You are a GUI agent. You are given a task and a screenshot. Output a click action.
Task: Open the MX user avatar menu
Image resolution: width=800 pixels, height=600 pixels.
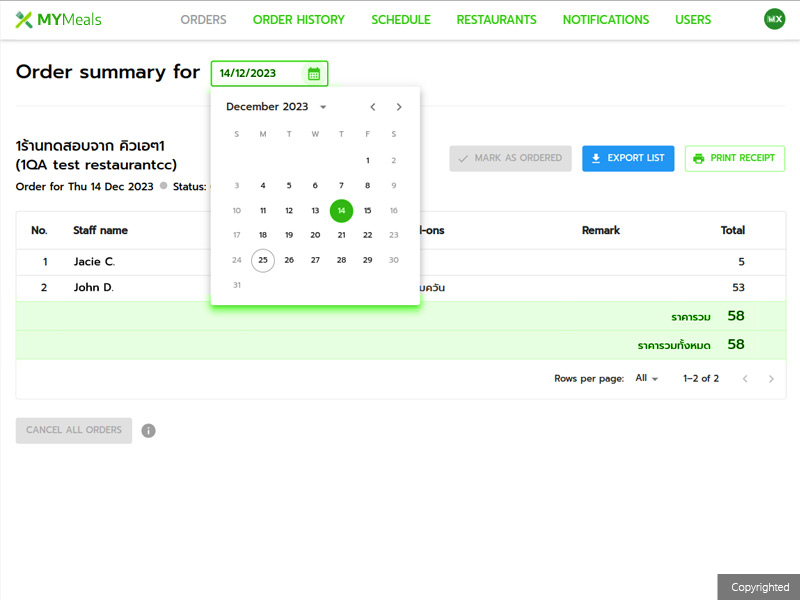pos(774,19)
